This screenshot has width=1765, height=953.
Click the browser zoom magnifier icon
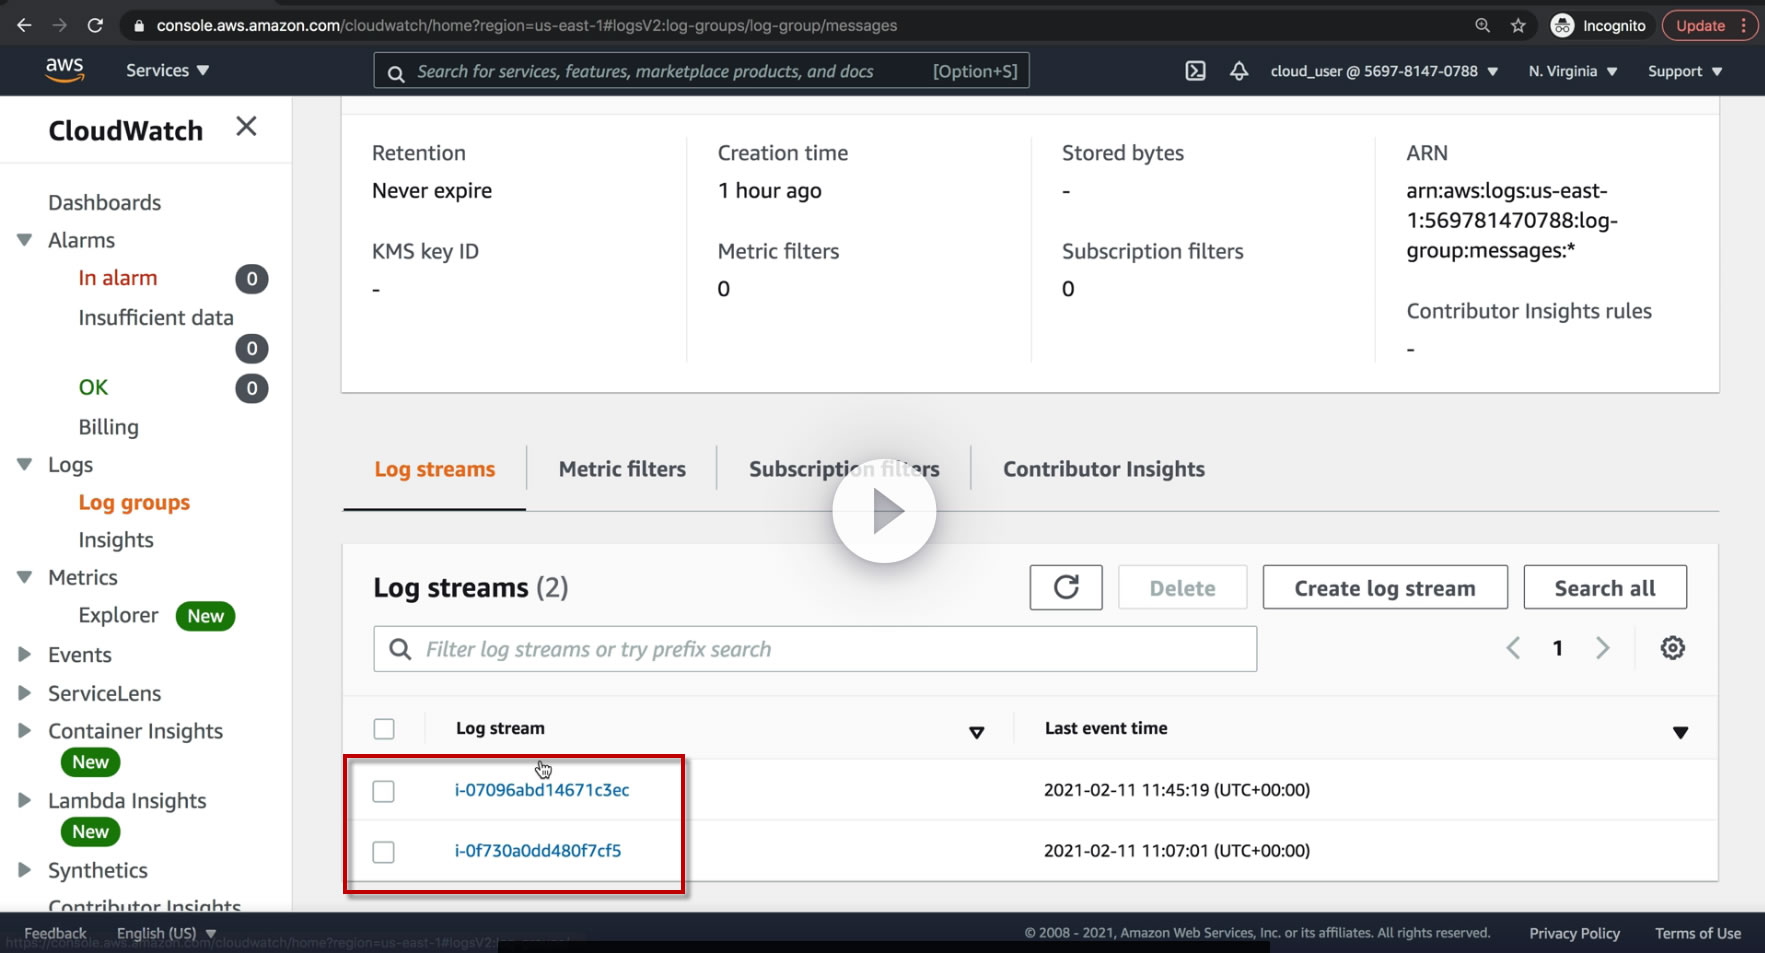click(x=1482, y=26)
